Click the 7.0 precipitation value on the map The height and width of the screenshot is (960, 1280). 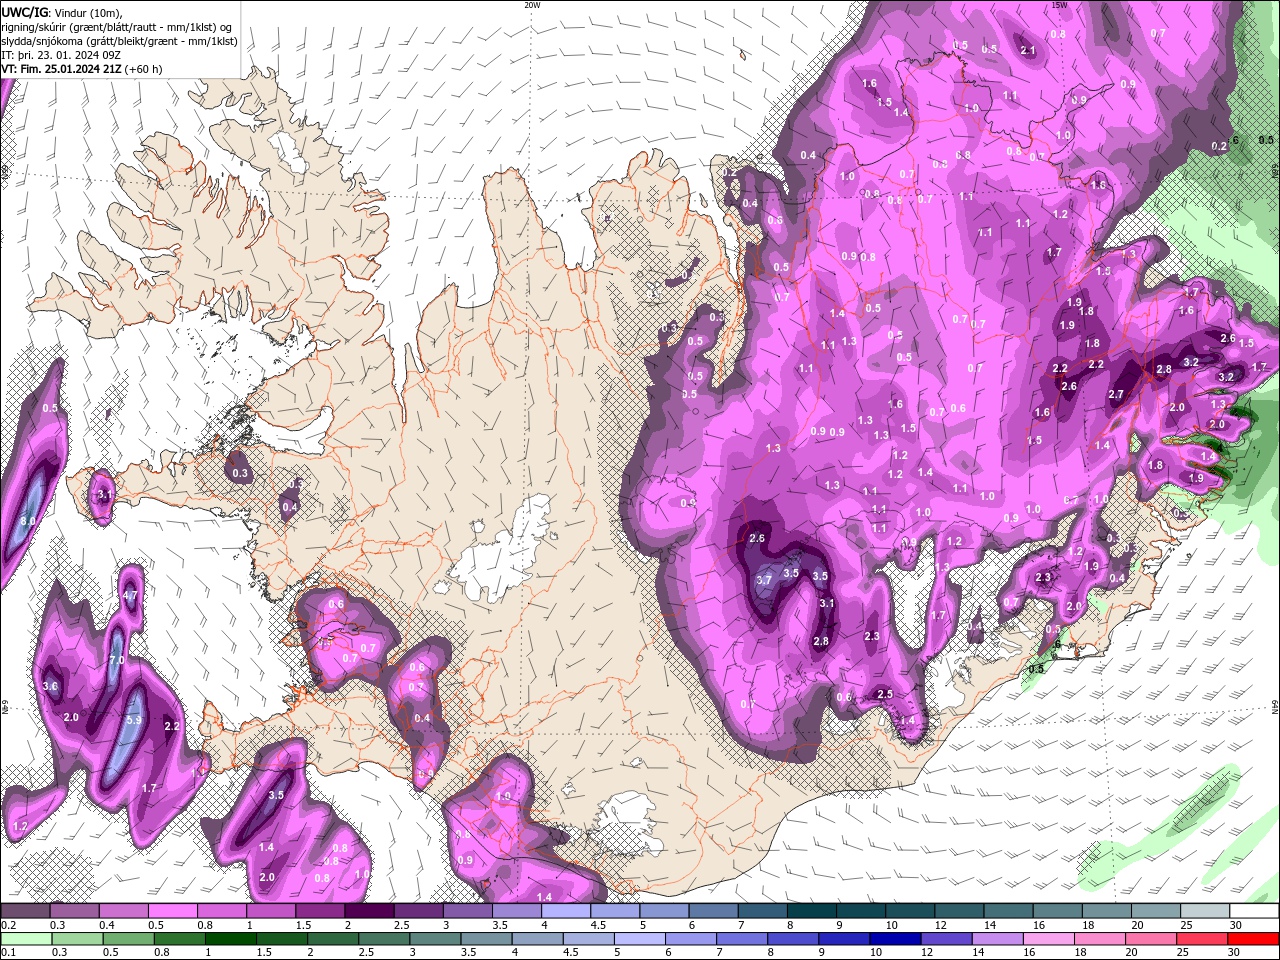[x=116, y=660]
